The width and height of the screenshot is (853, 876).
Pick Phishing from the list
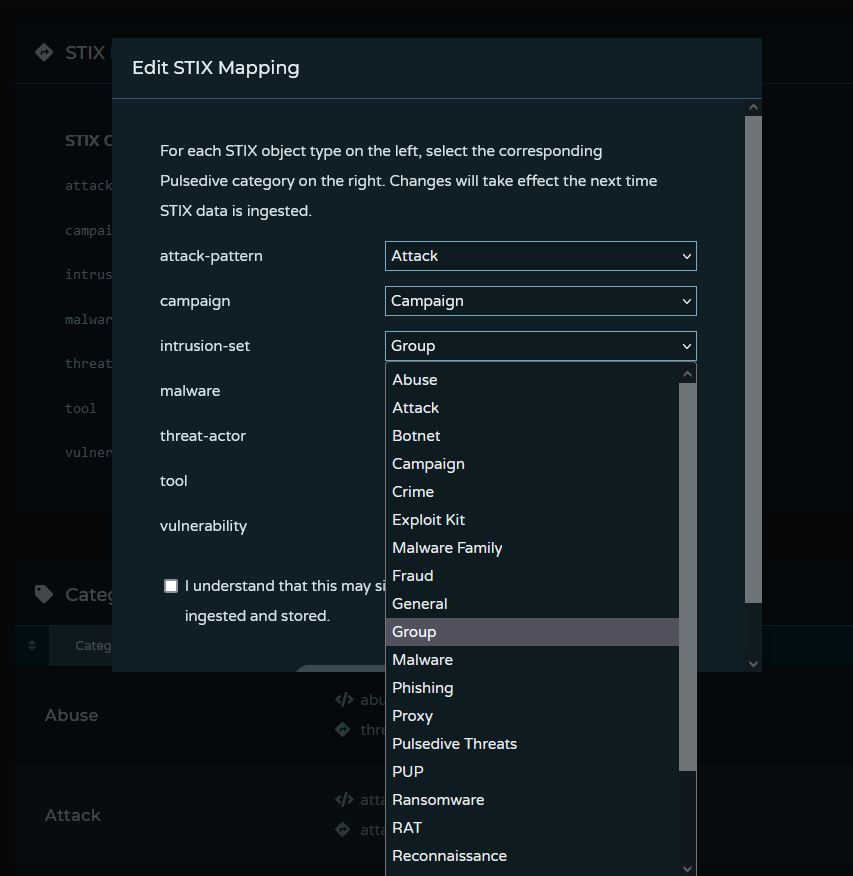click(x=532, y=688)
